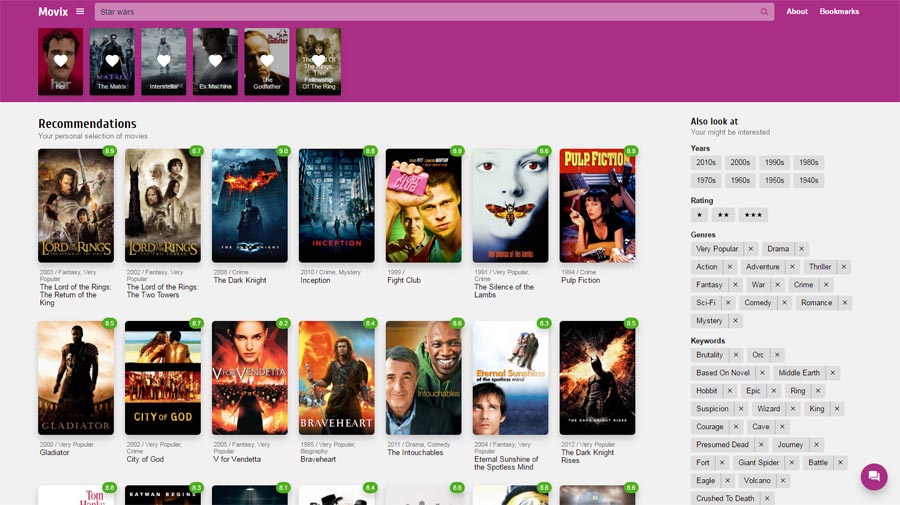Click the heart on The Matrix poster
Viewport: 900px width, 505px height.
tap(112, 61)
